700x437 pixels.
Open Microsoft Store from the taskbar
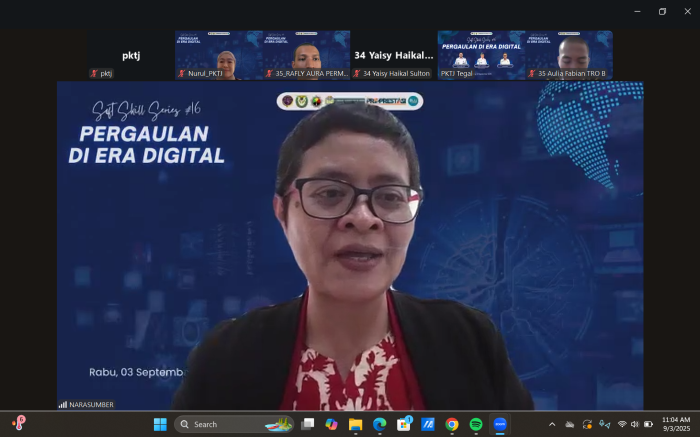point(404,424)
